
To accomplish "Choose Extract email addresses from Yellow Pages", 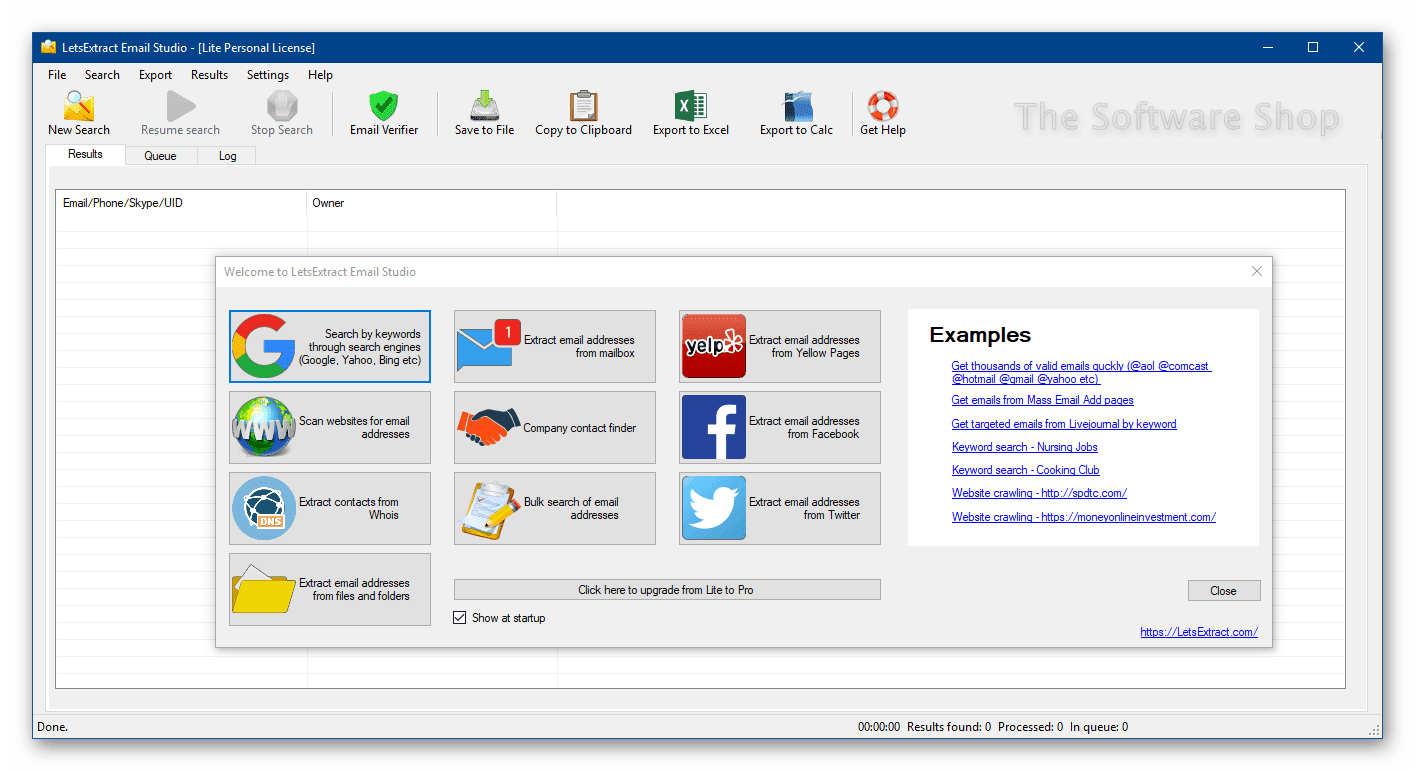I will pyautogui.click(x=780, y=346).
